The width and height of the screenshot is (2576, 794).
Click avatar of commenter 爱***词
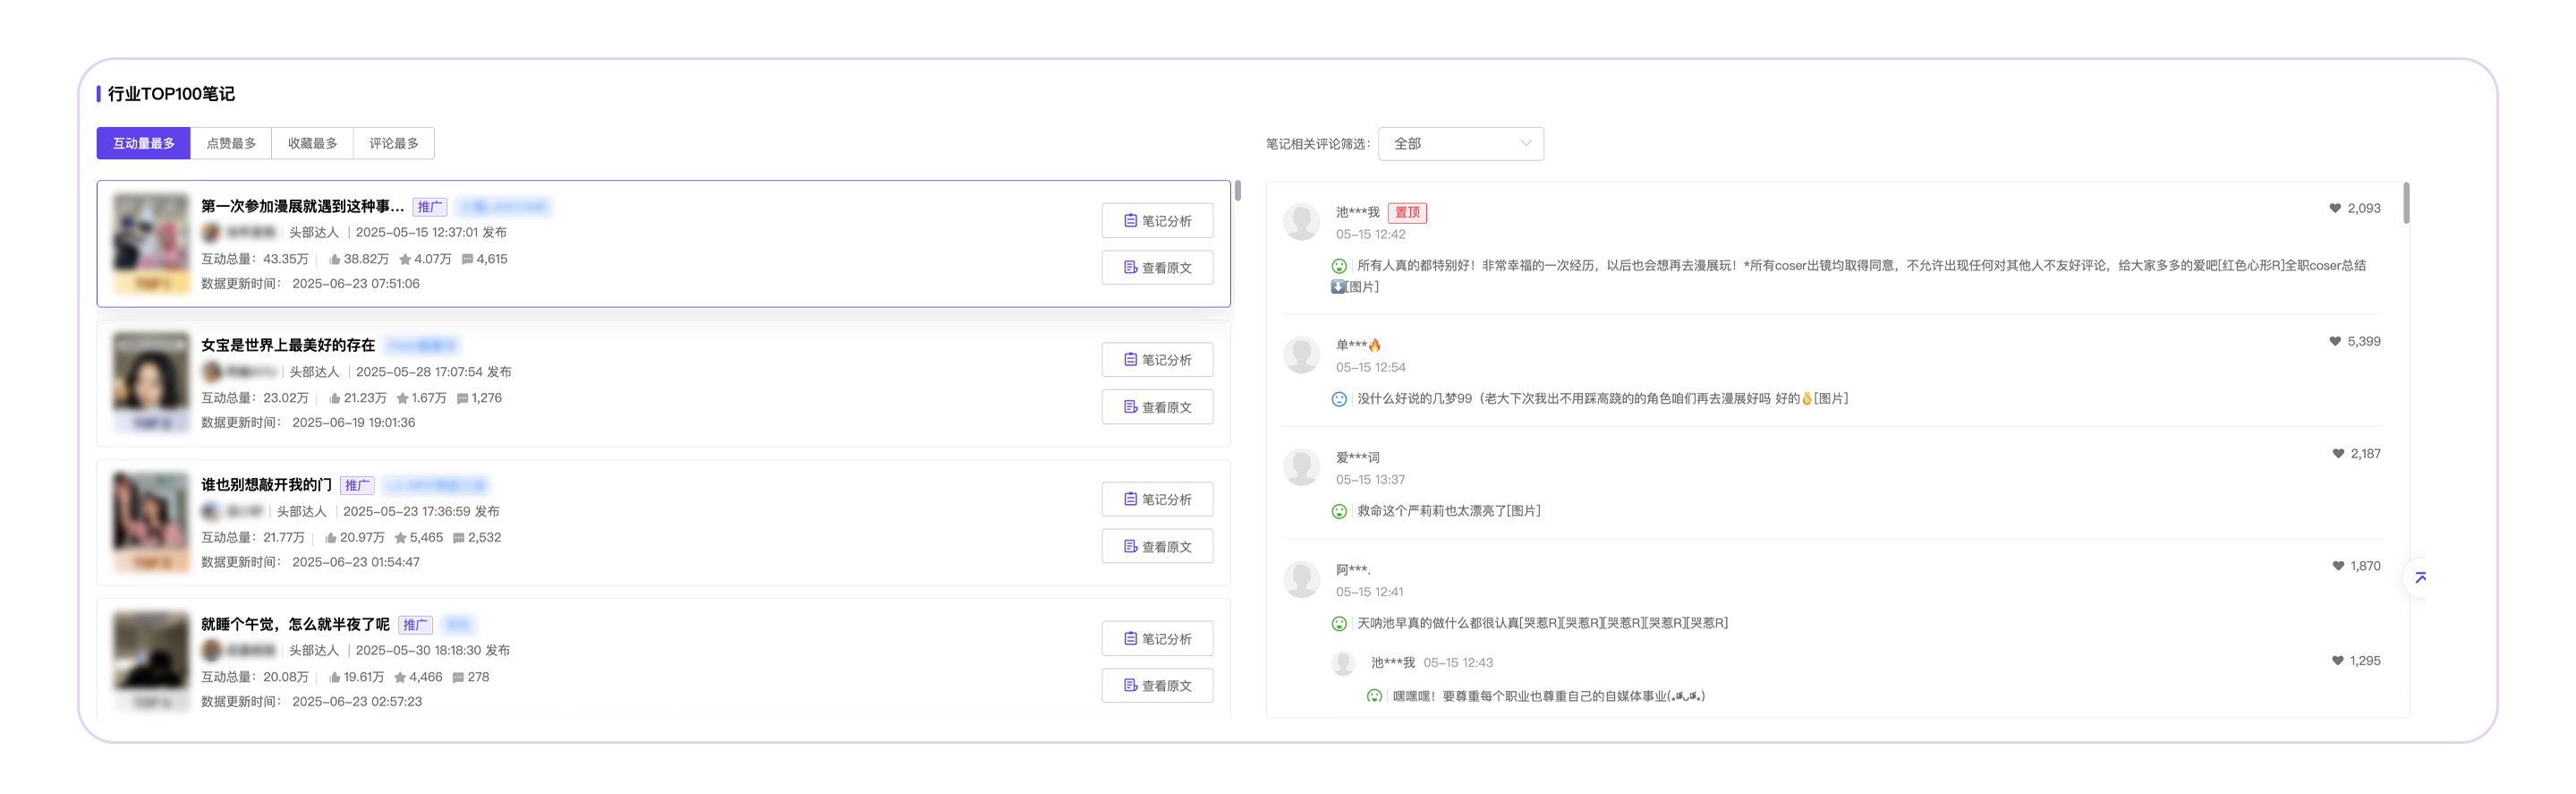point(1301,467)
